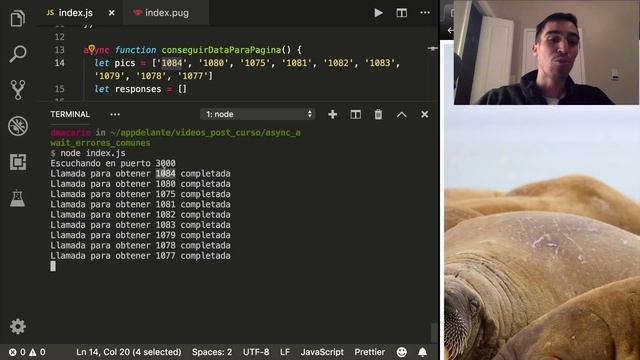Viewport: 640px width, 360px height.
Task: Run the code with play button
Action: click(x=378, y=13)
